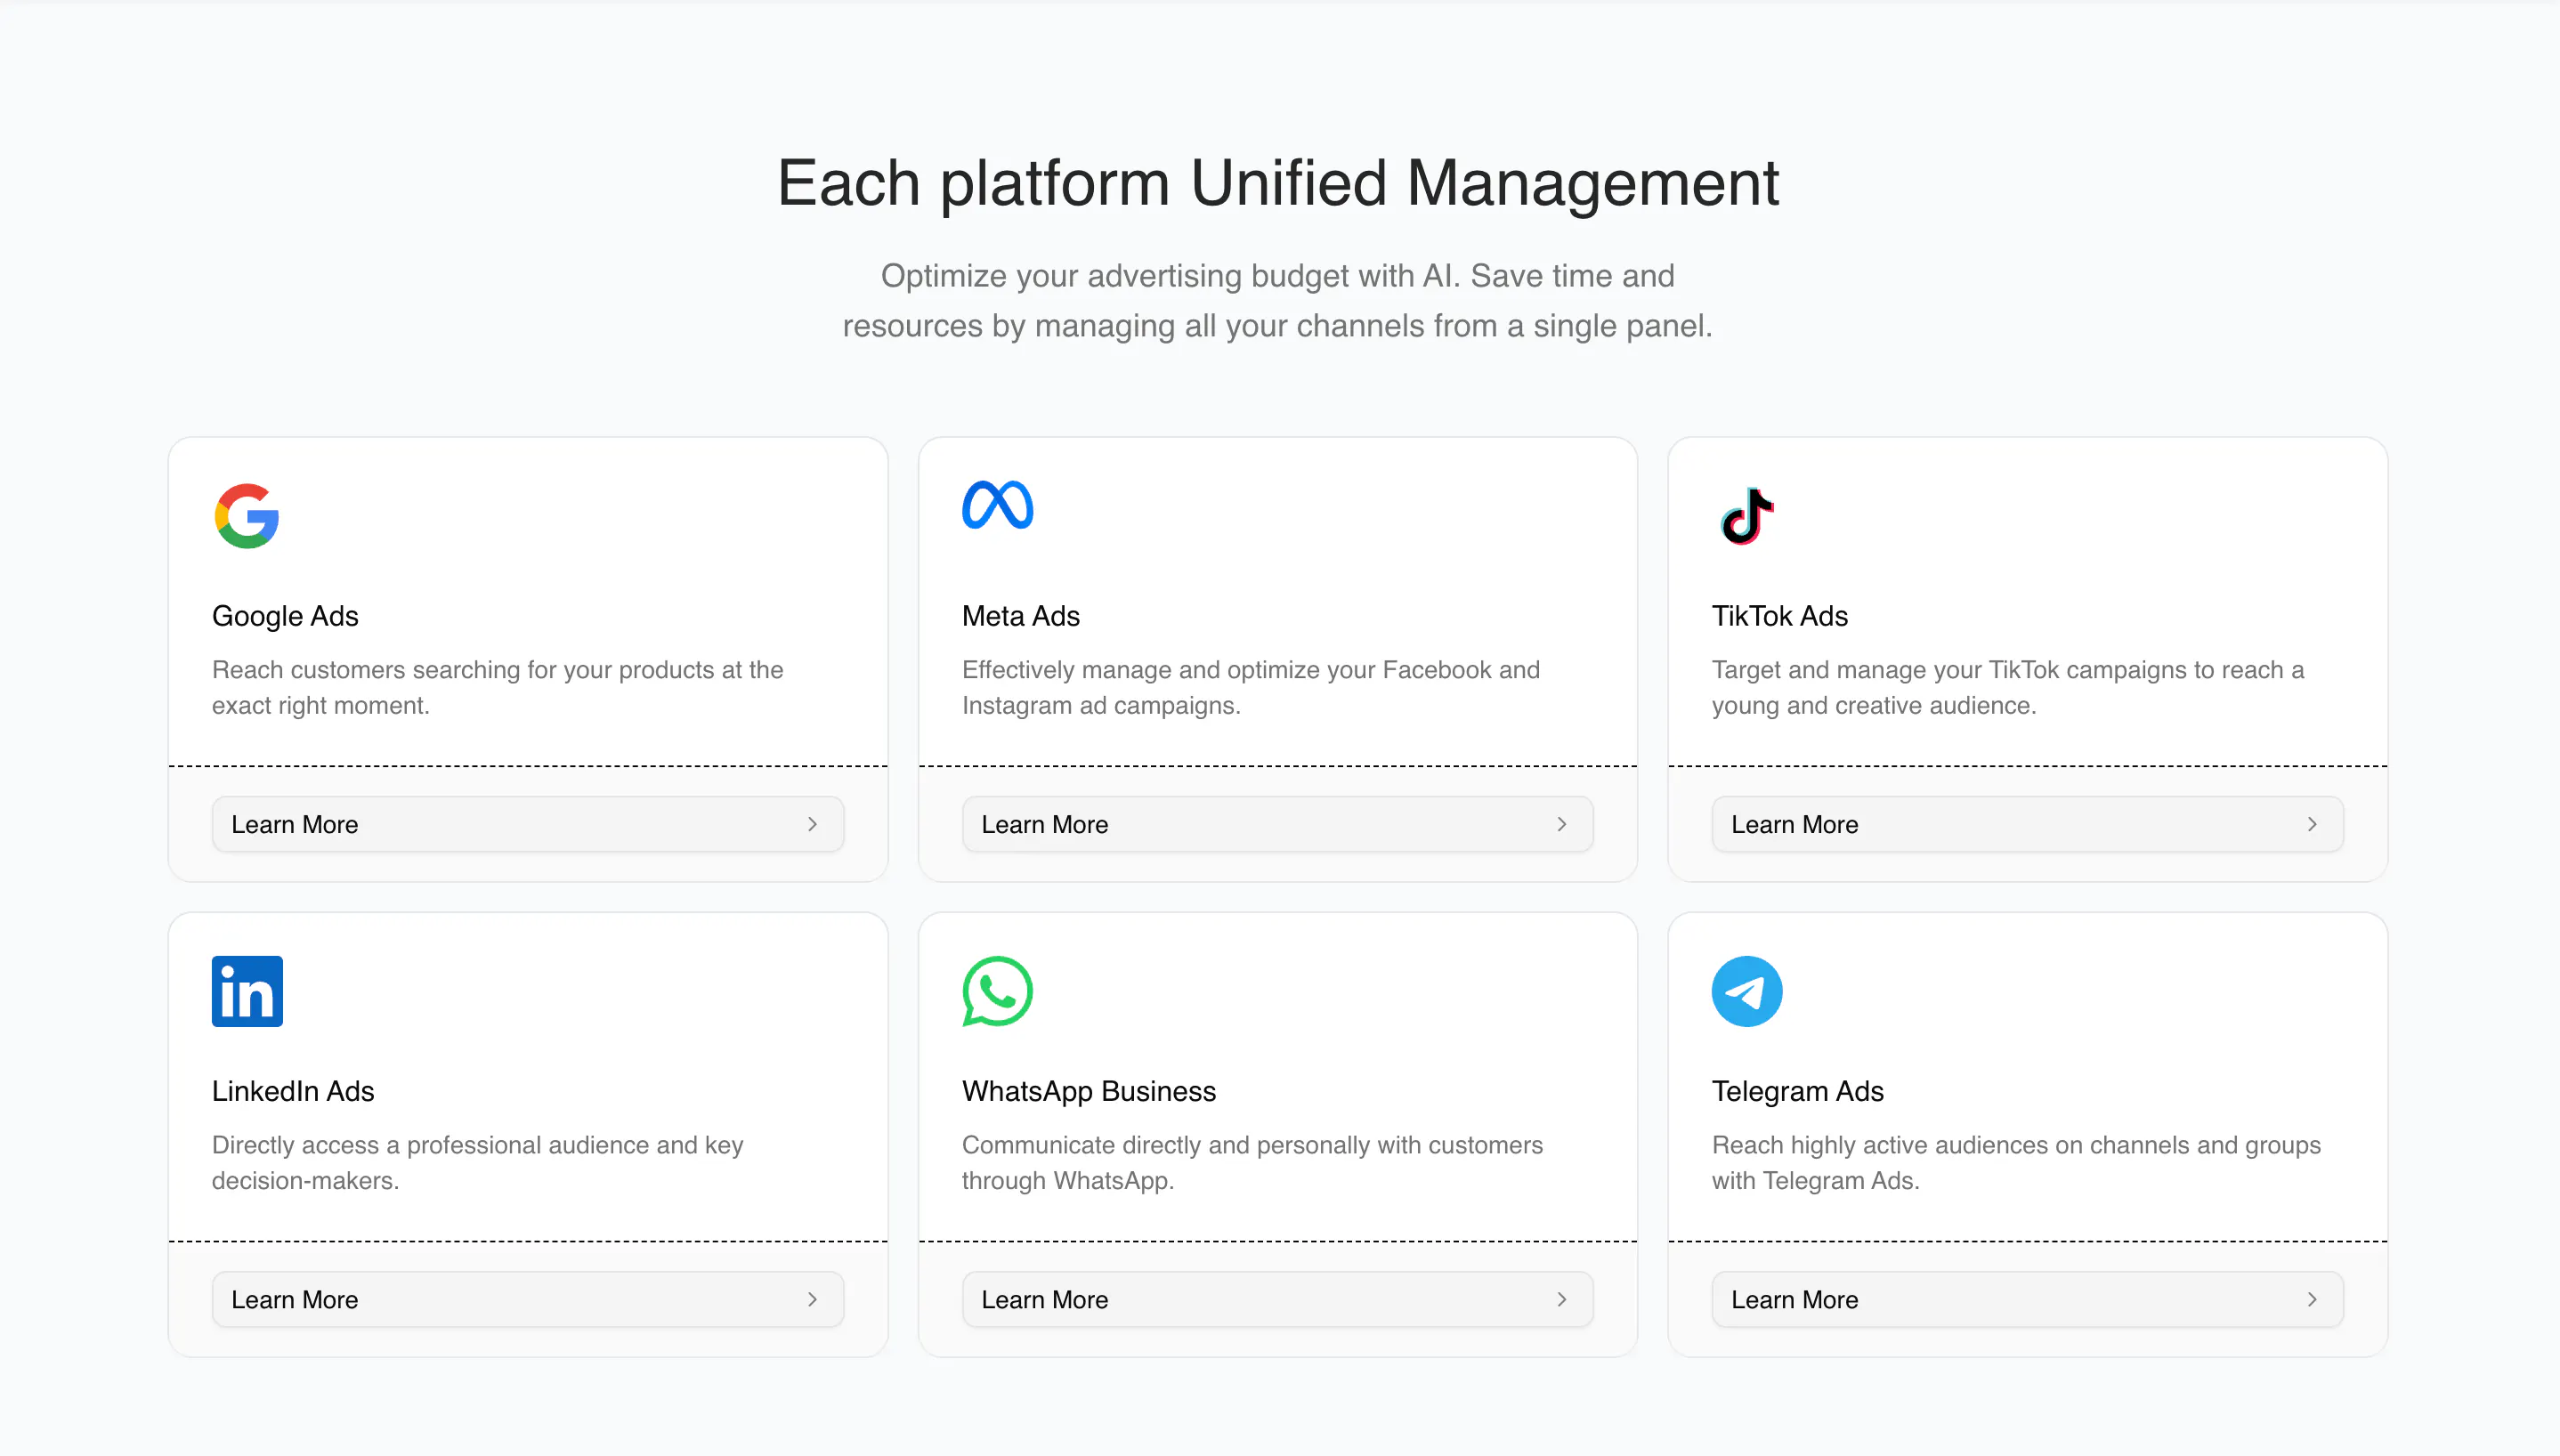2560x1456 pixels.
Task: Click the TikTok logo icon
Action: click(x=1747, y=516)
